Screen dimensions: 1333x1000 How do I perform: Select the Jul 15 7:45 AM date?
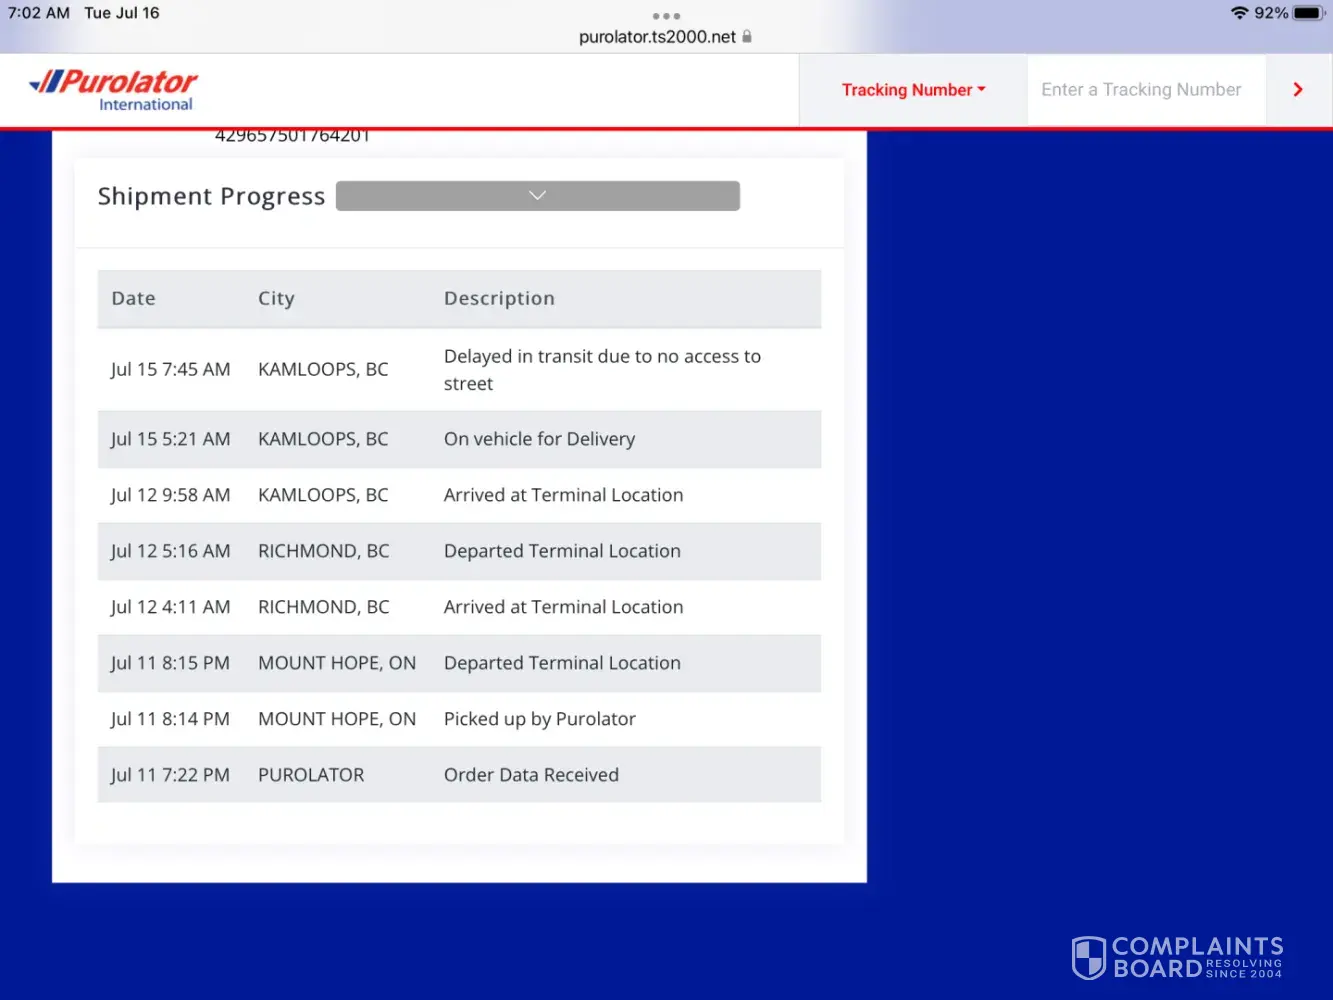point(170,369)
